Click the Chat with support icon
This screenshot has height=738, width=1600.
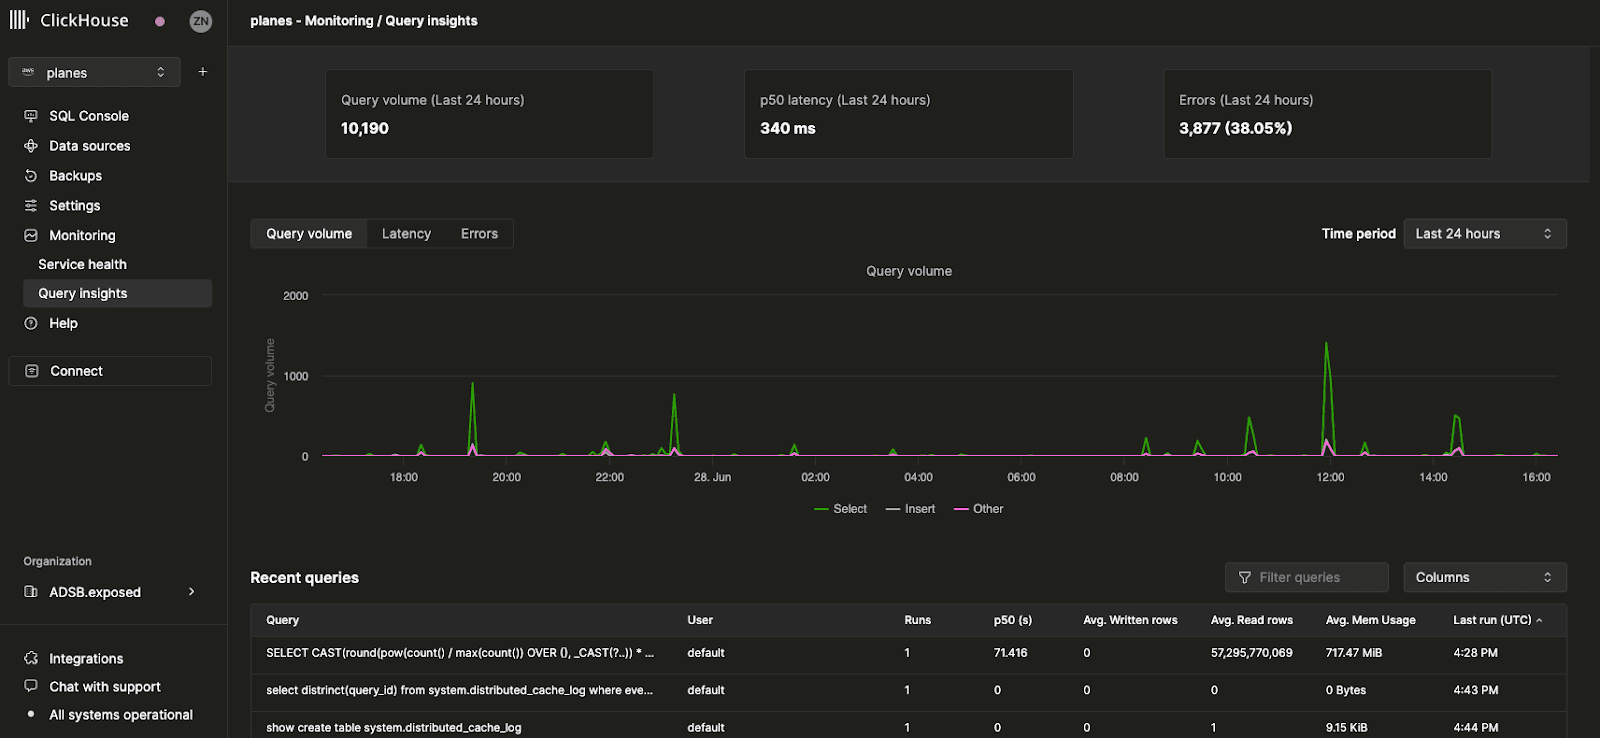(31, 686)
